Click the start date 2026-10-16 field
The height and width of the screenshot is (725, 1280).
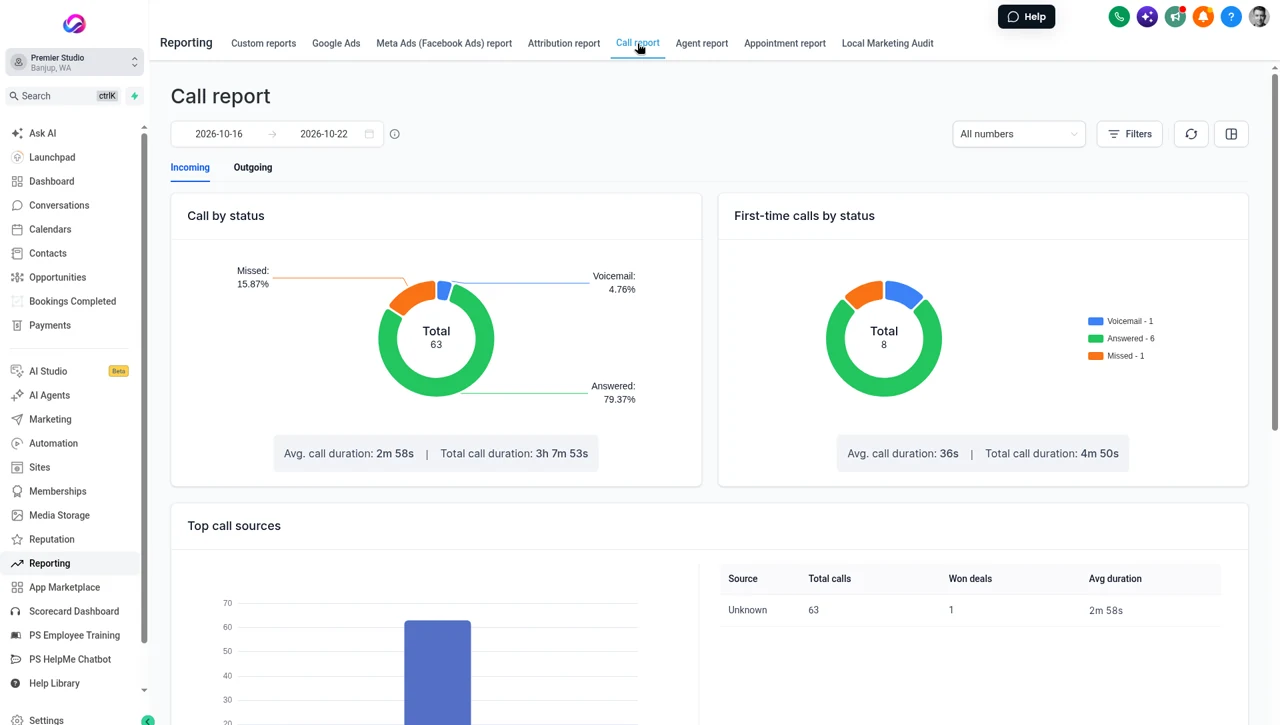(219, 134)
